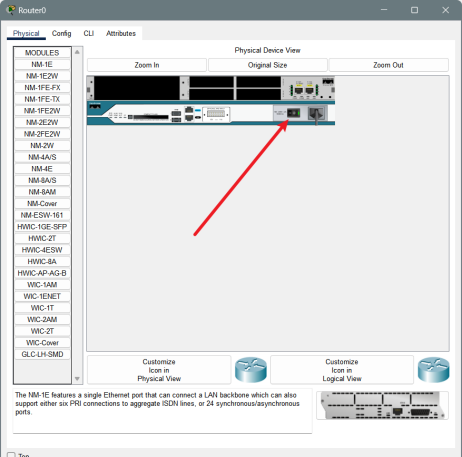Image resolution: width=462 pixels, height=457 pixels.
Task: Switch to the Physical tab
Action: point(26,33)
